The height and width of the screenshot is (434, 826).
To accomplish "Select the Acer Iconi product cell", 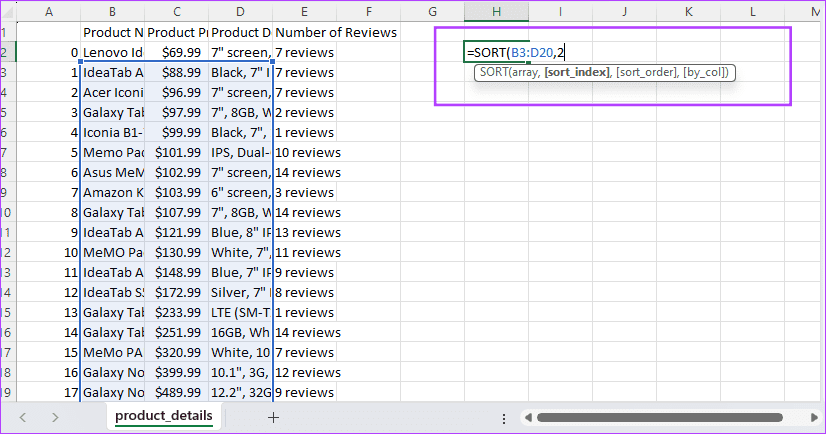I will click(x=113, y=92).
